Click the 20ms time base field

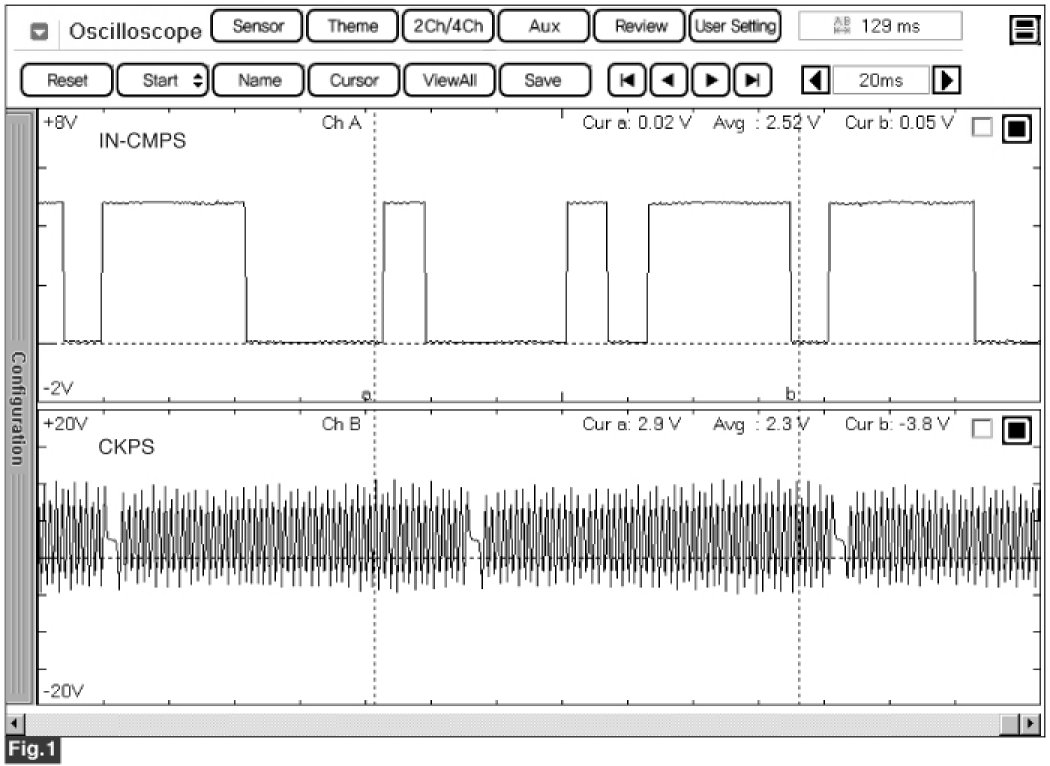[880, 80]
